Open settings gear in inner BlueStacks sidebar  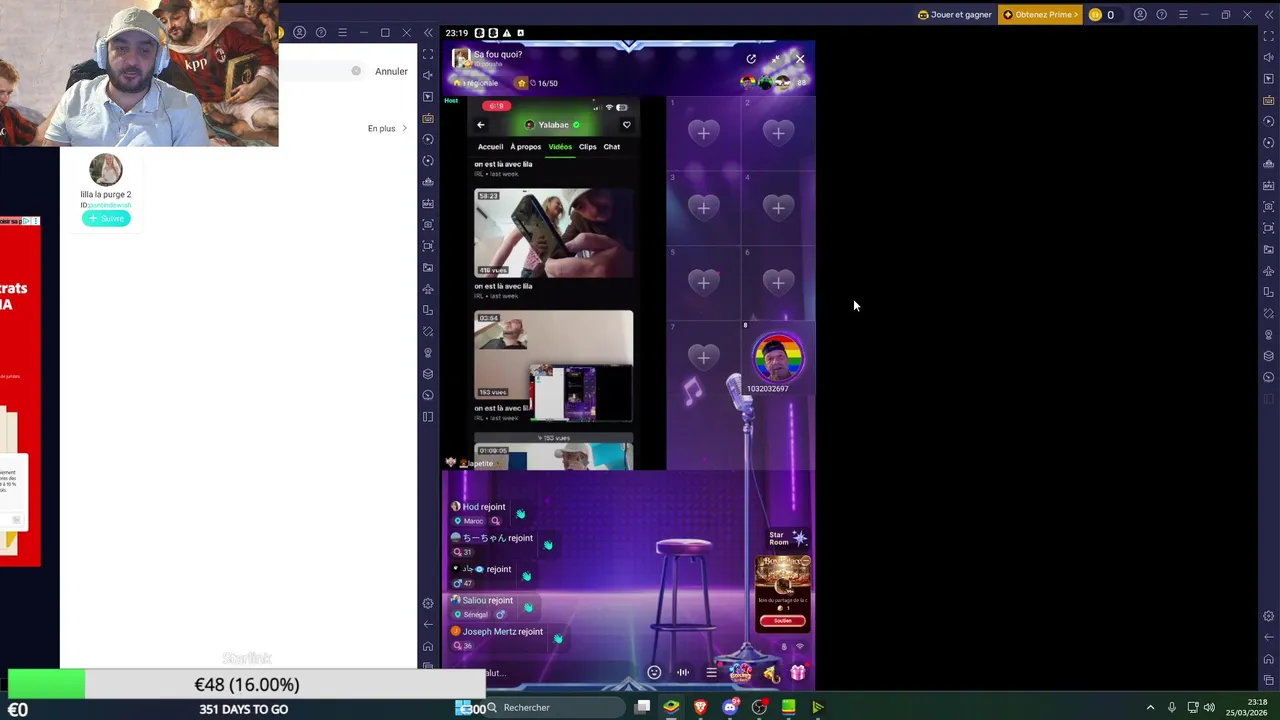(428, 603)
